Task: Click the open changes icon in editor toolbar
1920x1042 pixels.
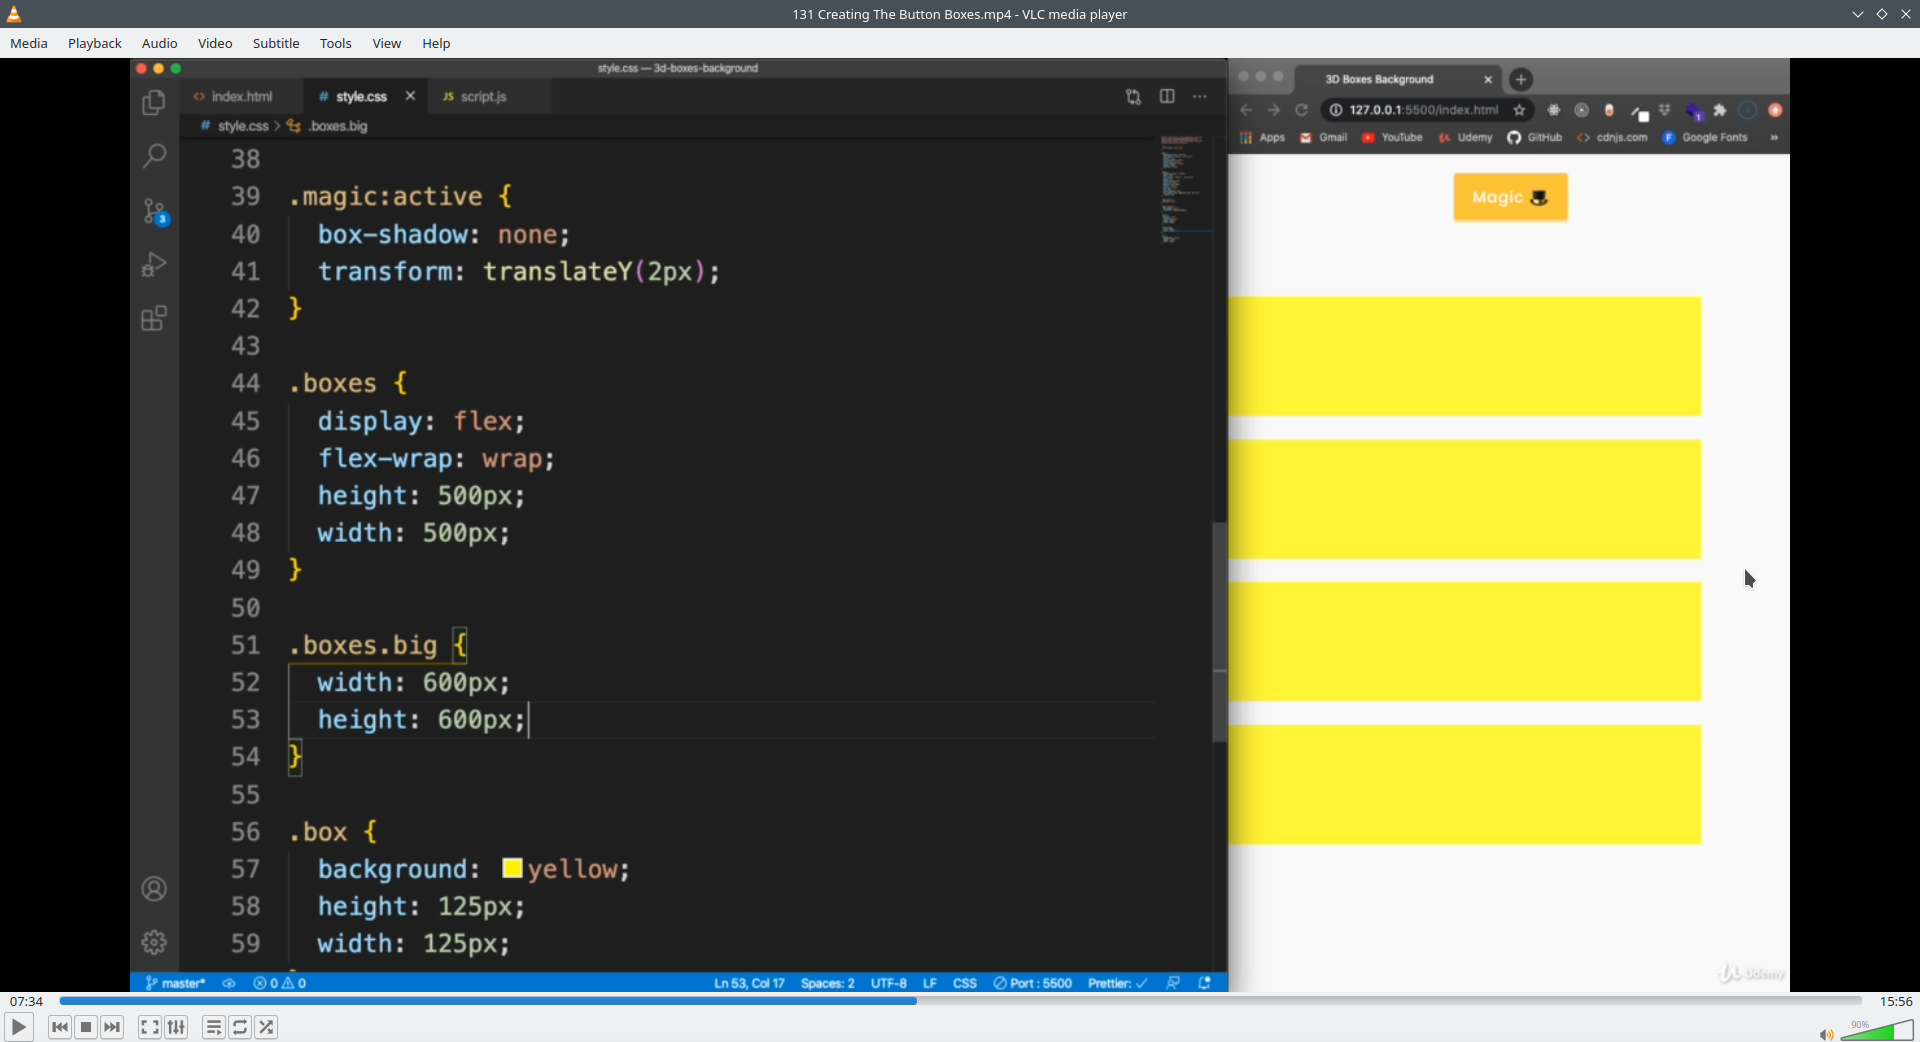Action: coord(1133,96)
